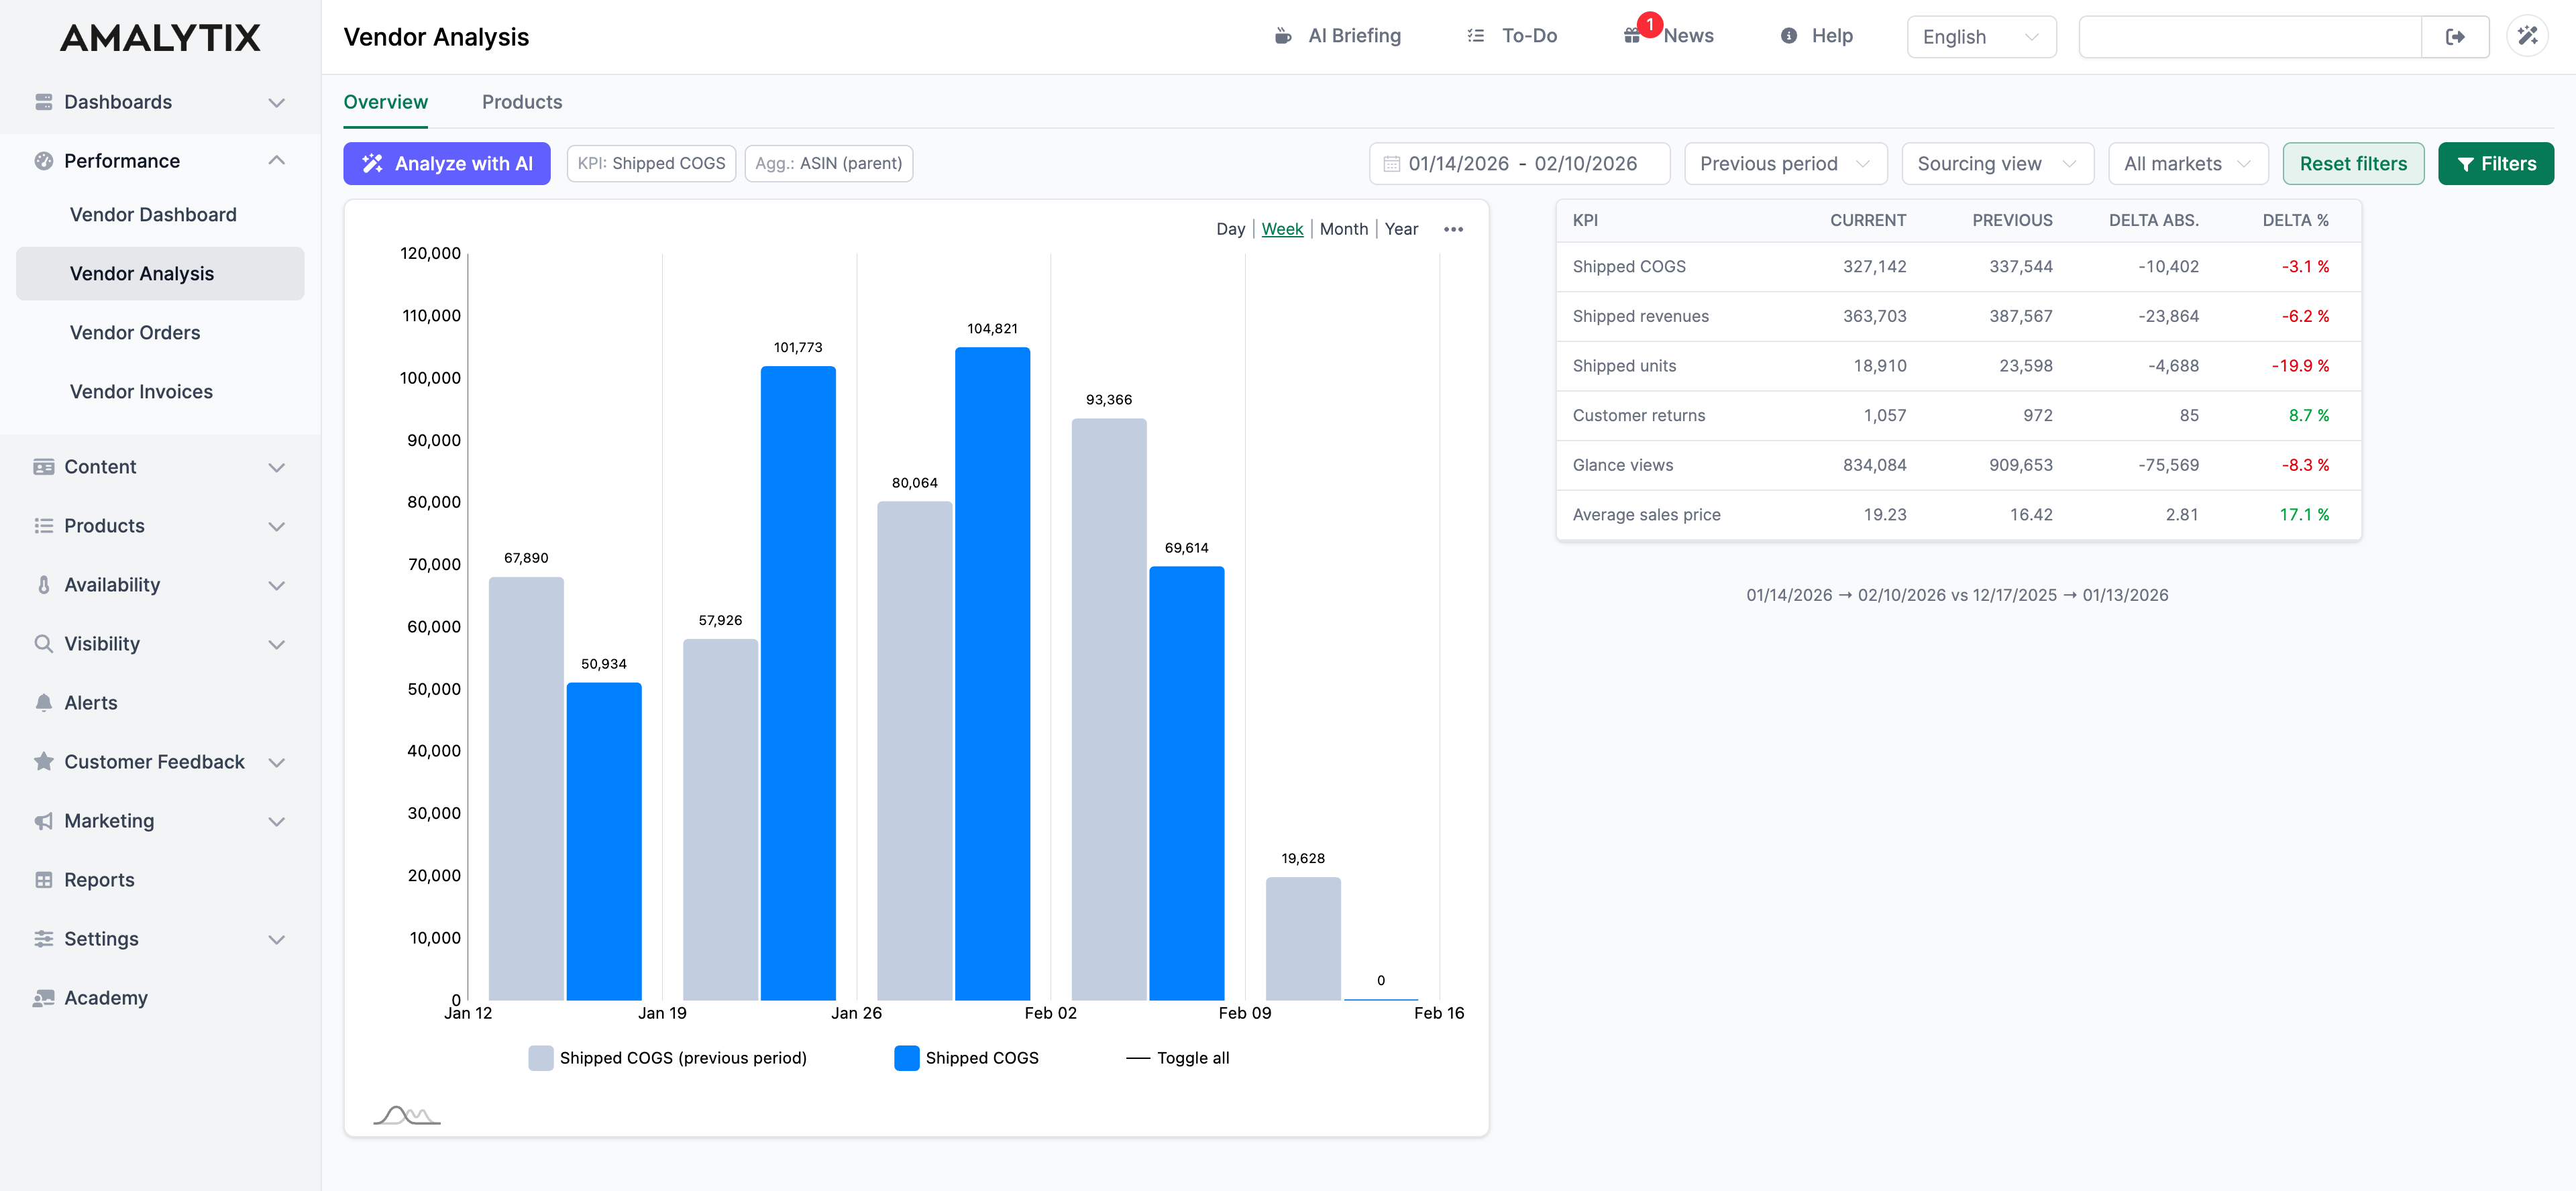Click the Reset filters button
The width and height of the screenshot is (2576, 1191).
click(2353, 163)
